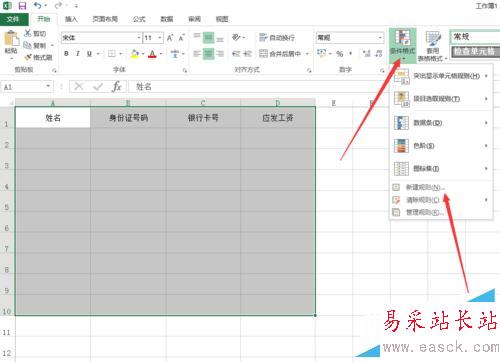
Task: Select the column C header
Action: pos(203,103)
